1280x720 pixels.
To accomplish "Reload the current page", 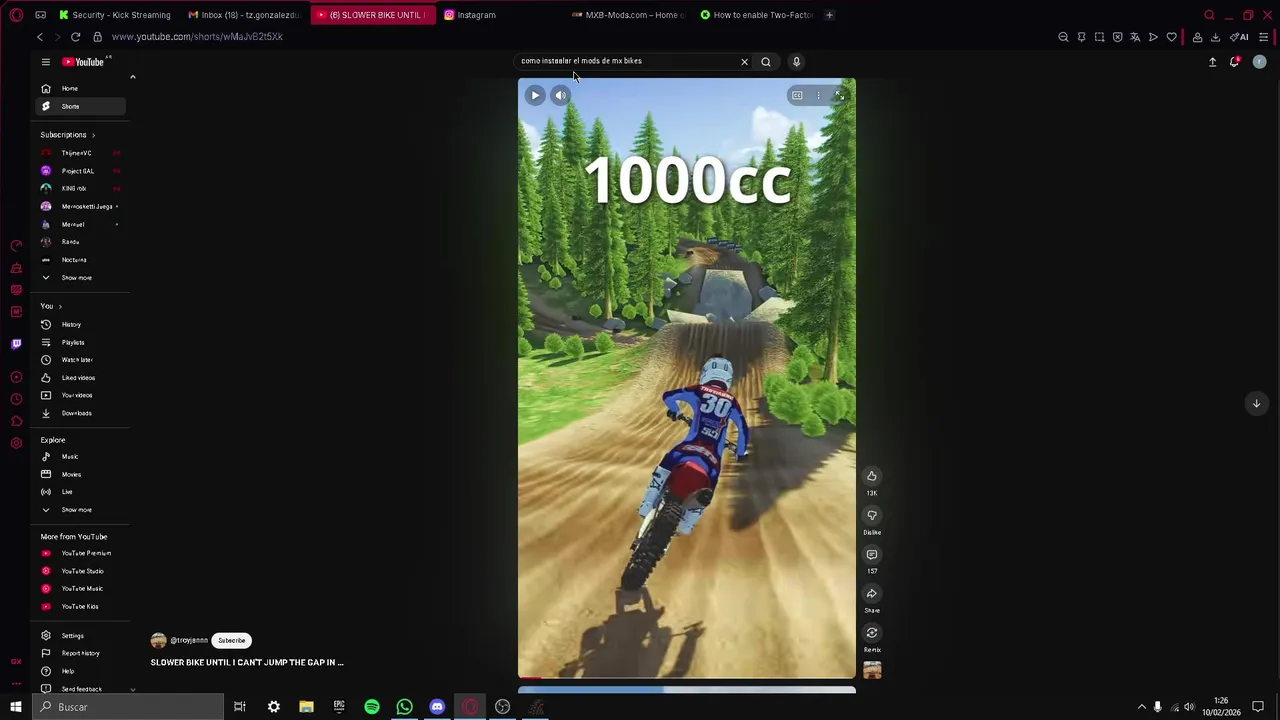I will tap(75, 37).
